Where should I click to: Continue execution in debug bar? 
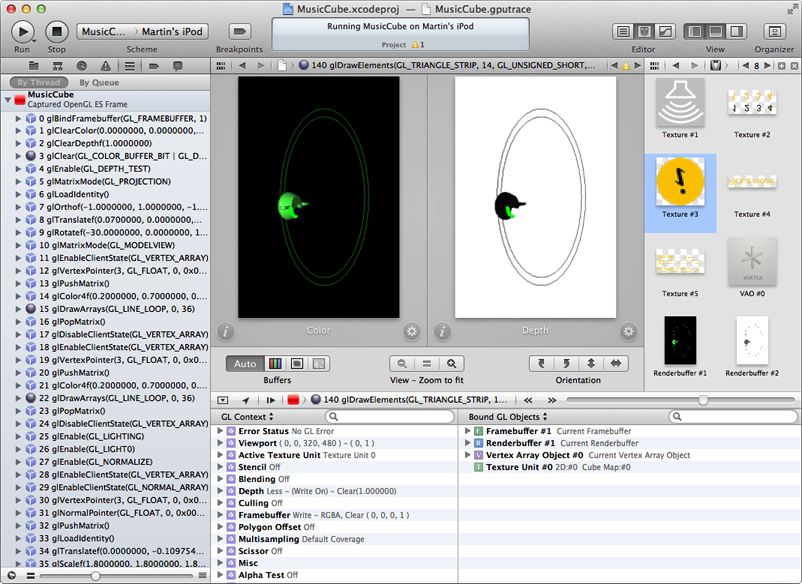pyautogui.click(x=271, y=400)
